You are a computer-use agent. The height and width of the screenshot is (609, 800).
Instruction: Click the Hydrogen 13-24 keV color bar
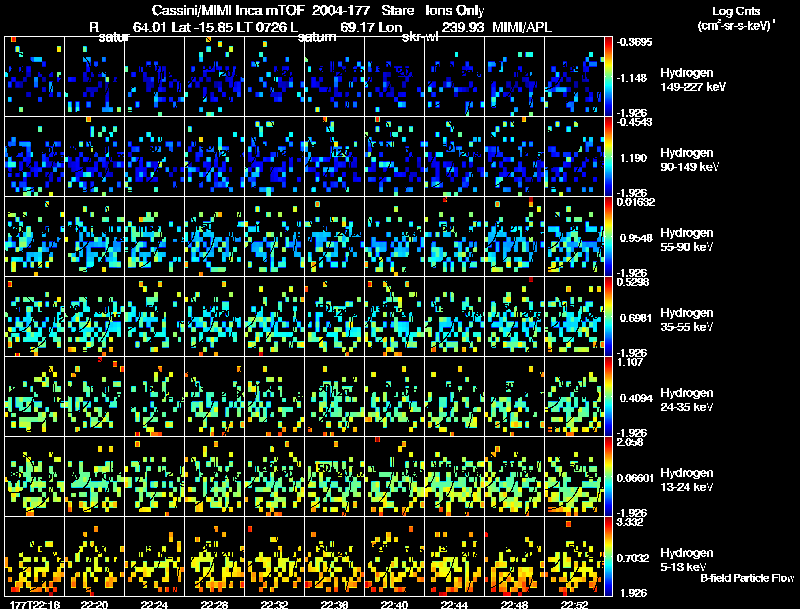click(x=608, y=476)
